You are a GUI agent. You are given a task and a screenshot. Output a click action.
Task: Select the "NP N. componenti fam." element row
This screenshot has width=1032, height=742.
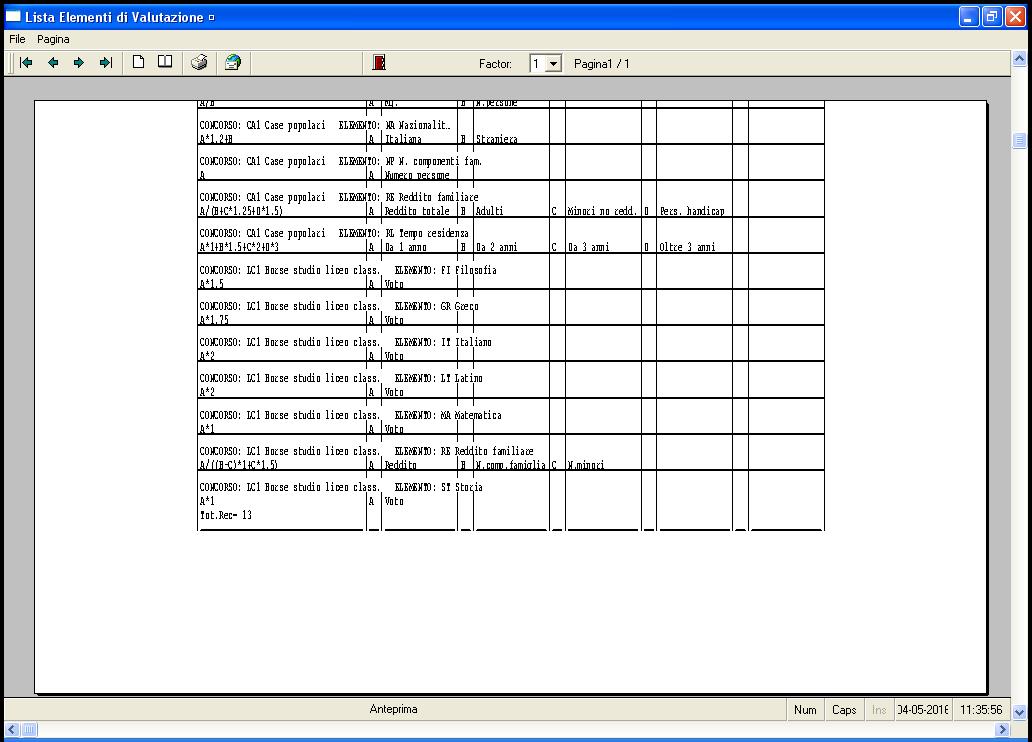coord(511,161)
